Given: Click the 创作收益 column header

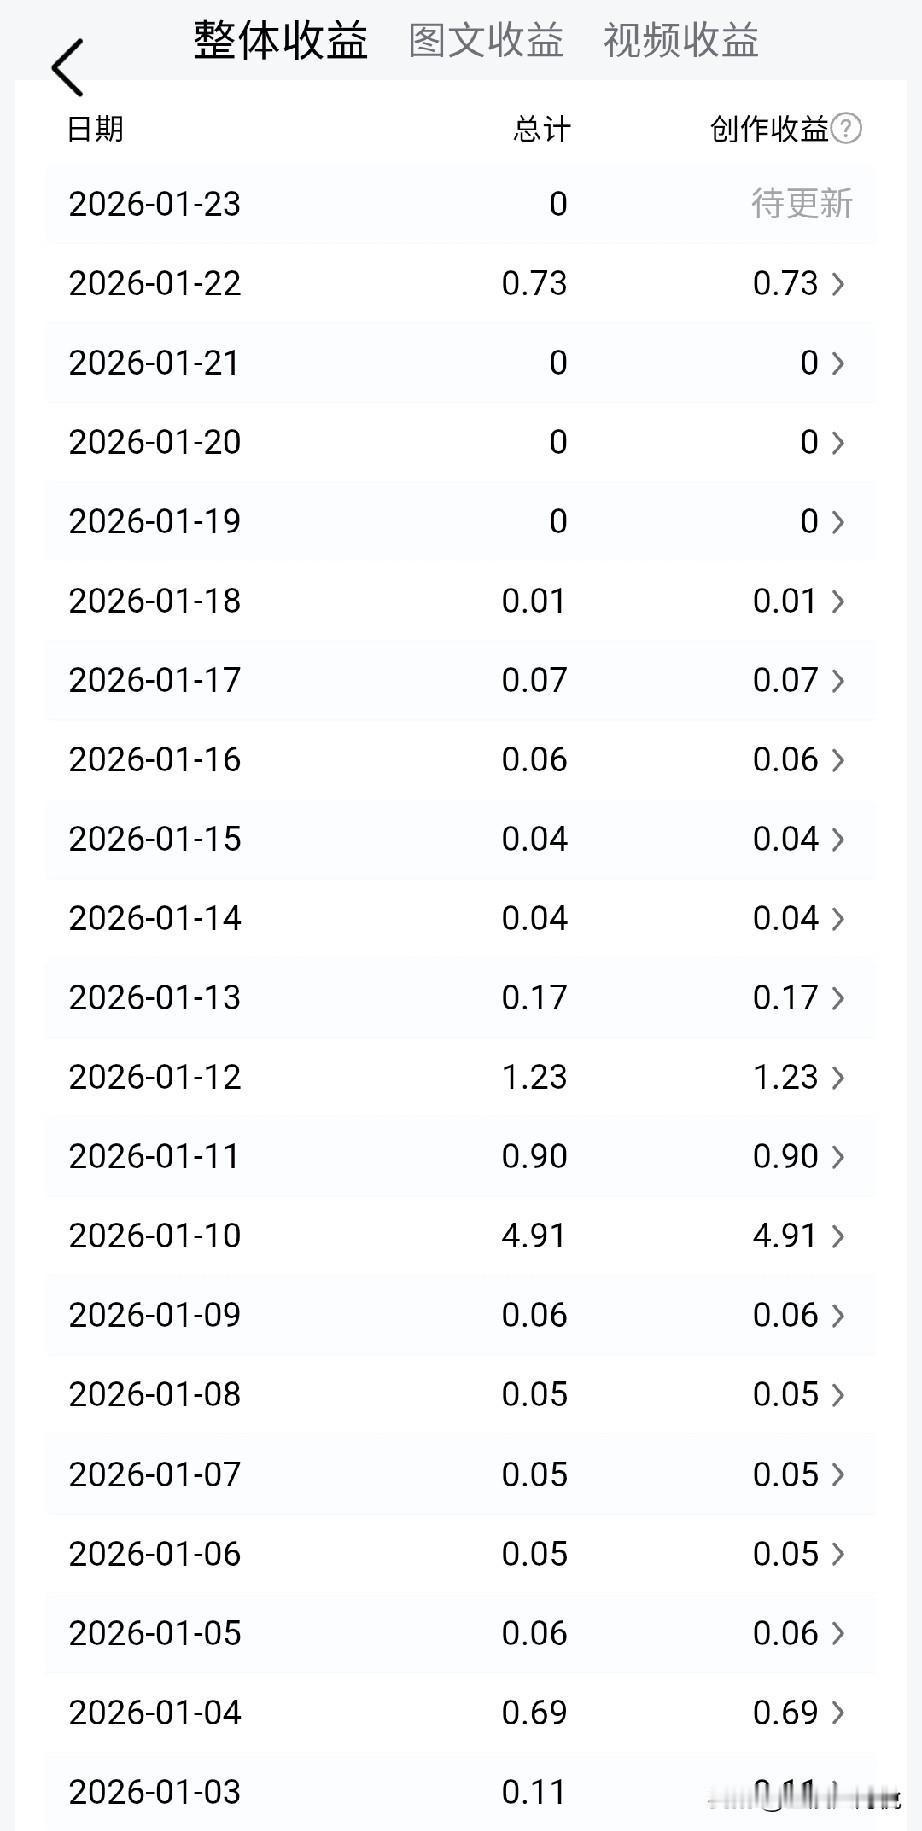Looking at the screenshot, I should (769, 129).
